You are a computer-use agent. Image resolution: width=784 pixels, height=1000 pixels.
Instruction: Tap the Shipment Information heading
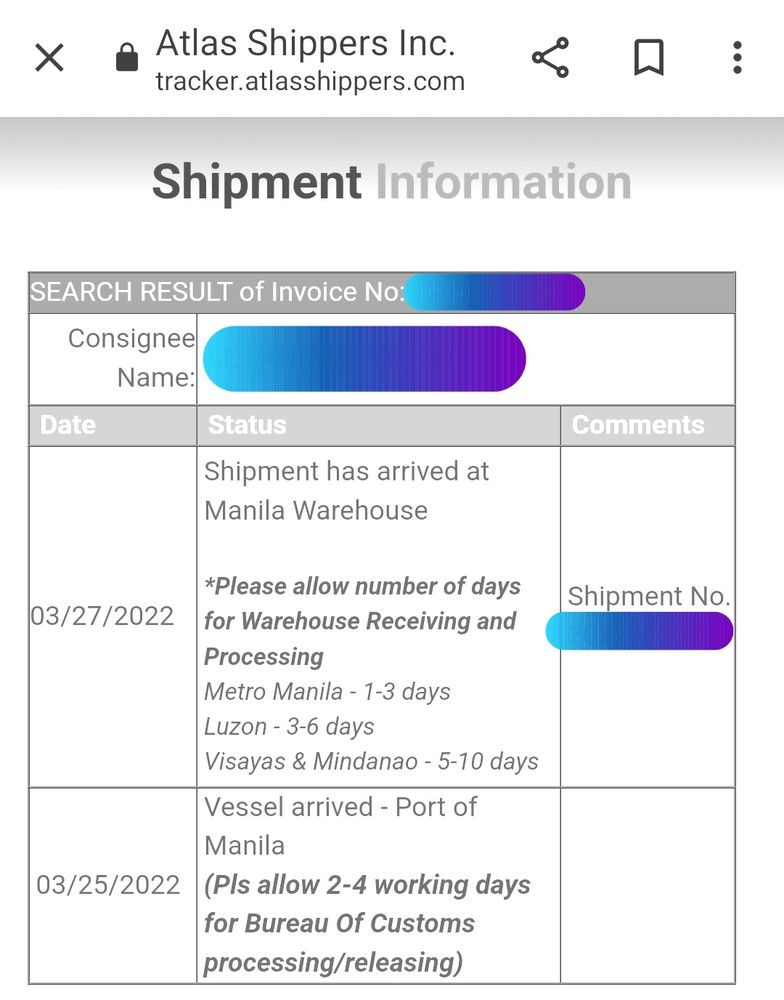392,182
